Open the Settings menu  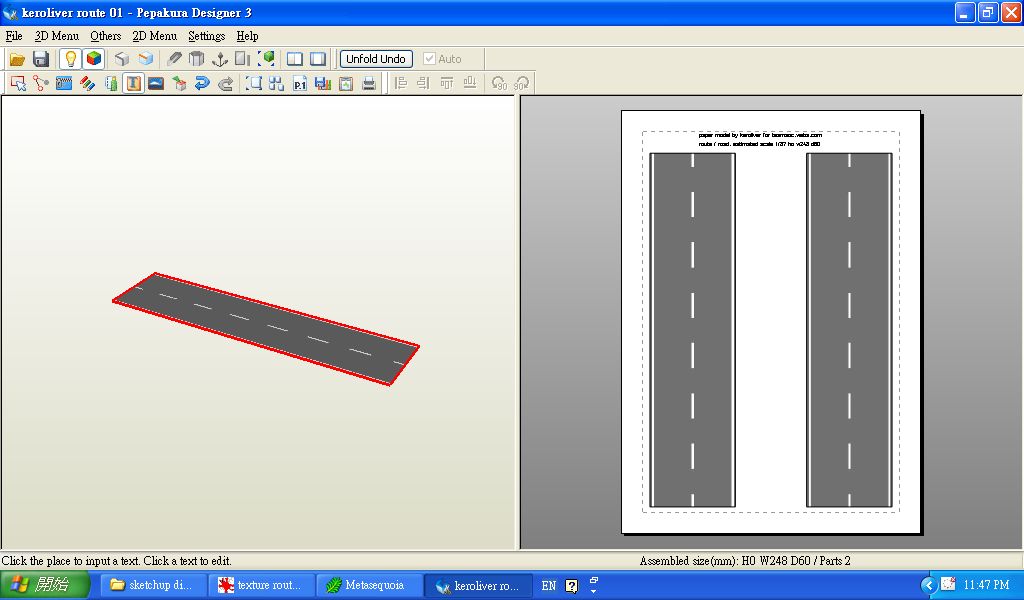(206, 36)
